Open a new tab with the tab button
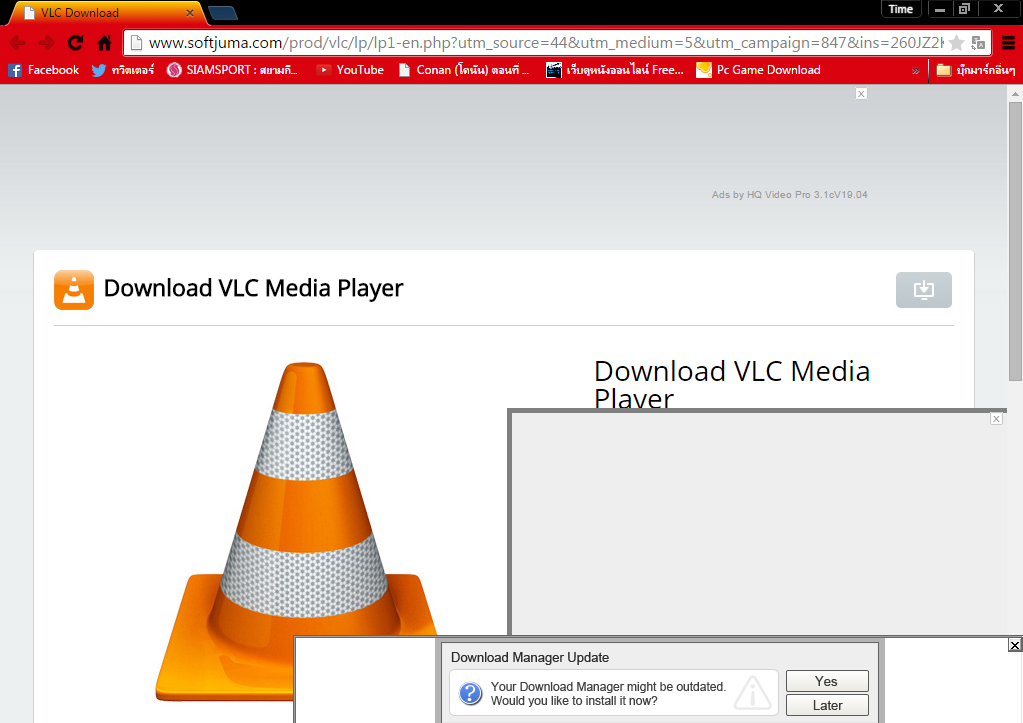Screen dimensions: 1023x723 tap(222, 13)
